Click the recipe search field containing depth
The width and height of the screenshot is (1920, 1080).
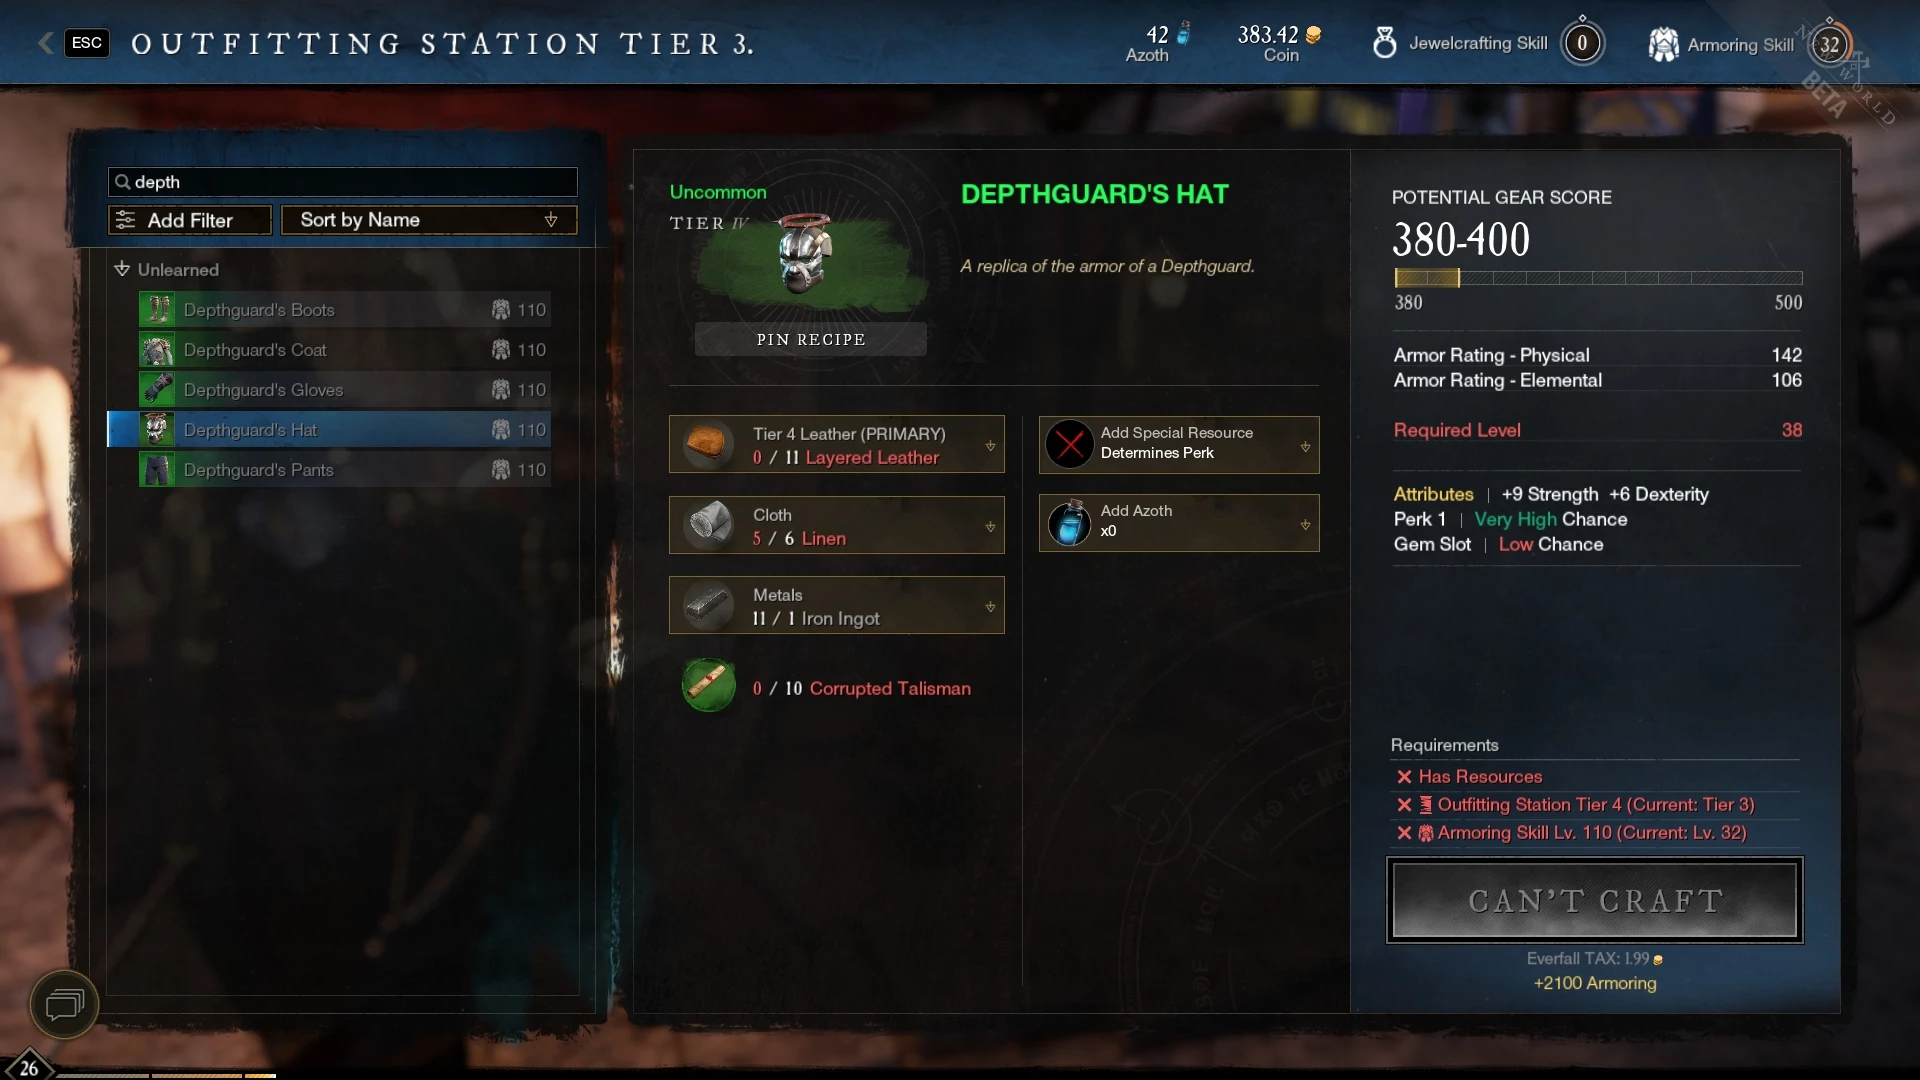pos(343,182)
